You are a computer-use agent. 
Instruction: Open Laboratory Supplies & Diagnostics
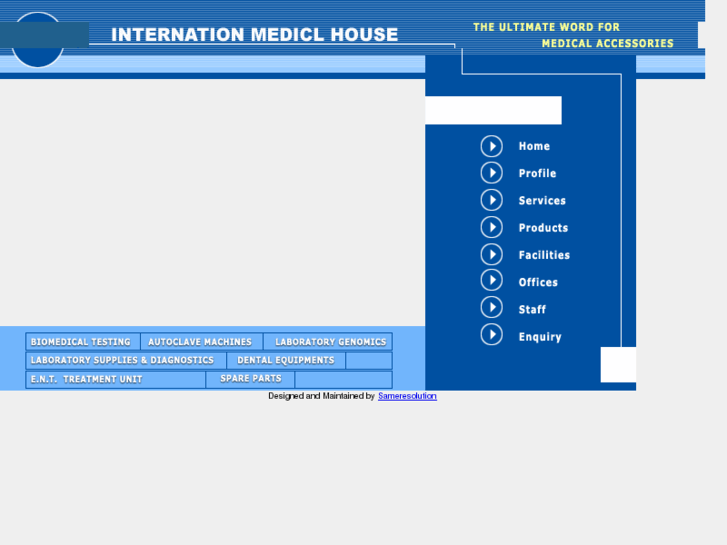126,360
